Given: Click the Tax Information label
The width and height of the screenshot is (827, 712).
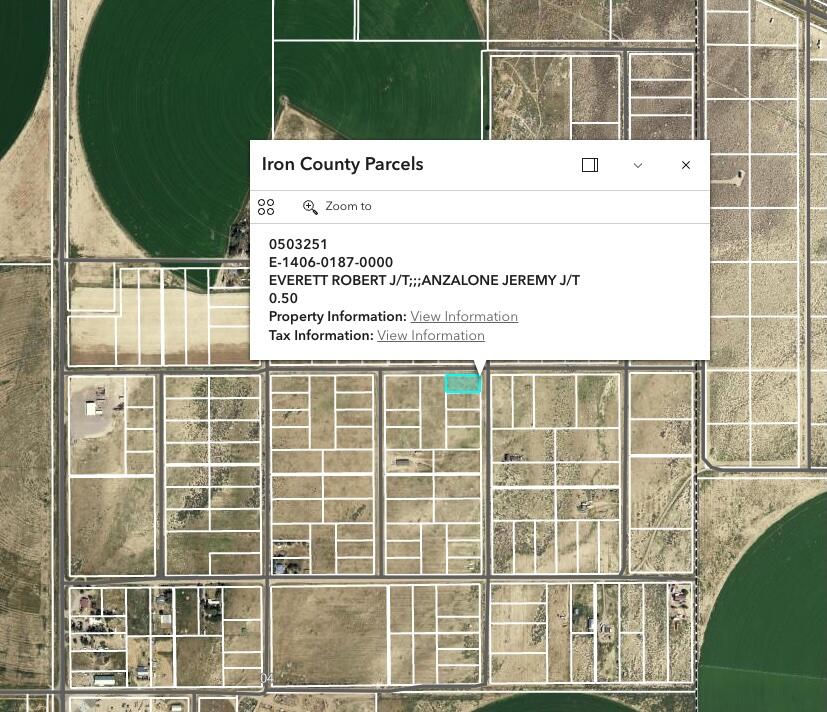Looking at the screenshot, I should coord(321,335).
